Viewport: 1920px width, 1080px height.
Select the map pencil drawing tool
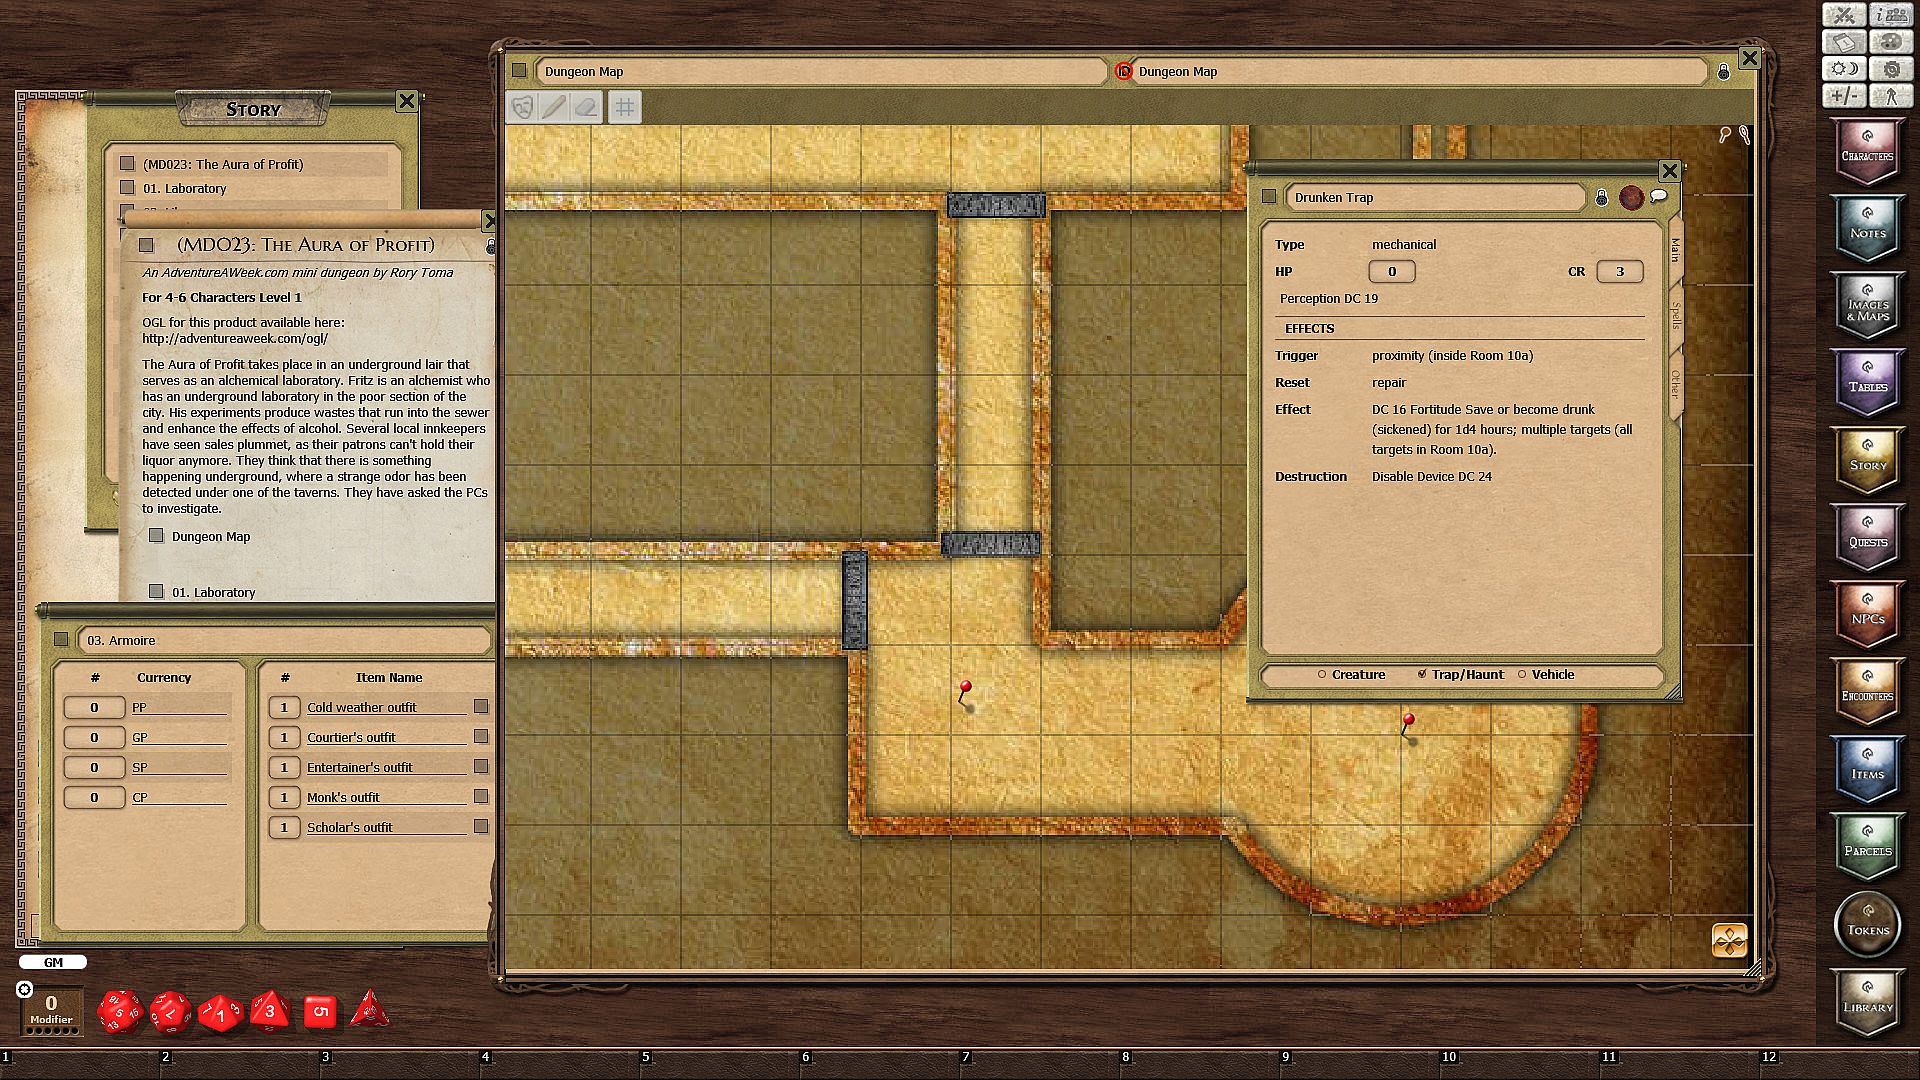pyautogui.click(x=555, y=107)
